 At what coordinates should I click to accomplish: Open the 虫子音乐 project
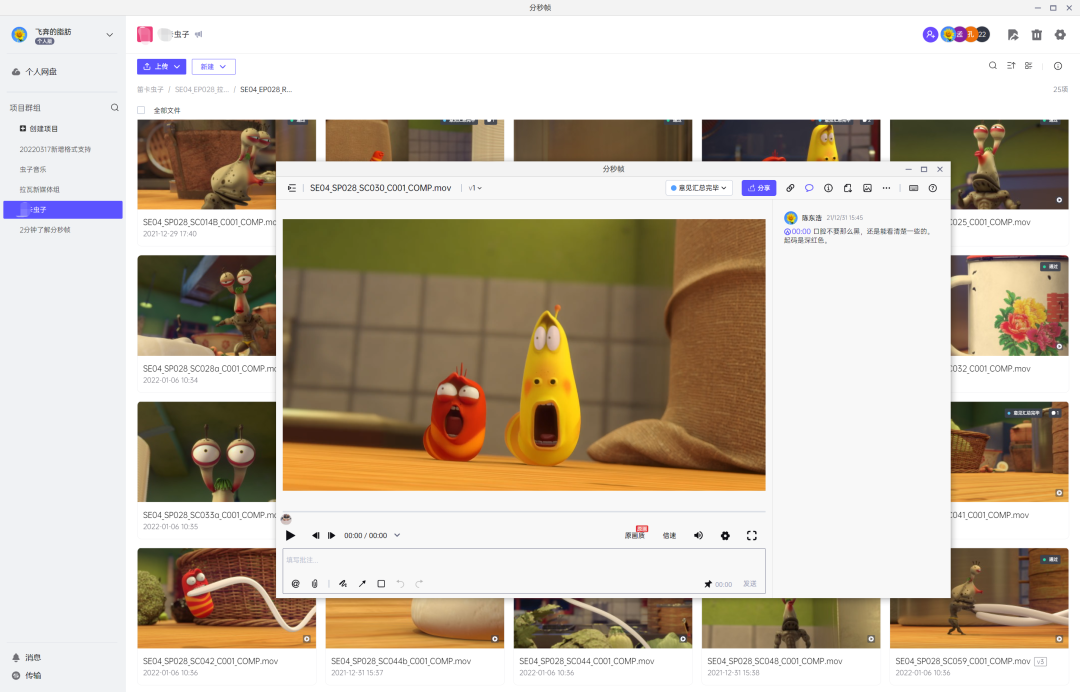33,169
